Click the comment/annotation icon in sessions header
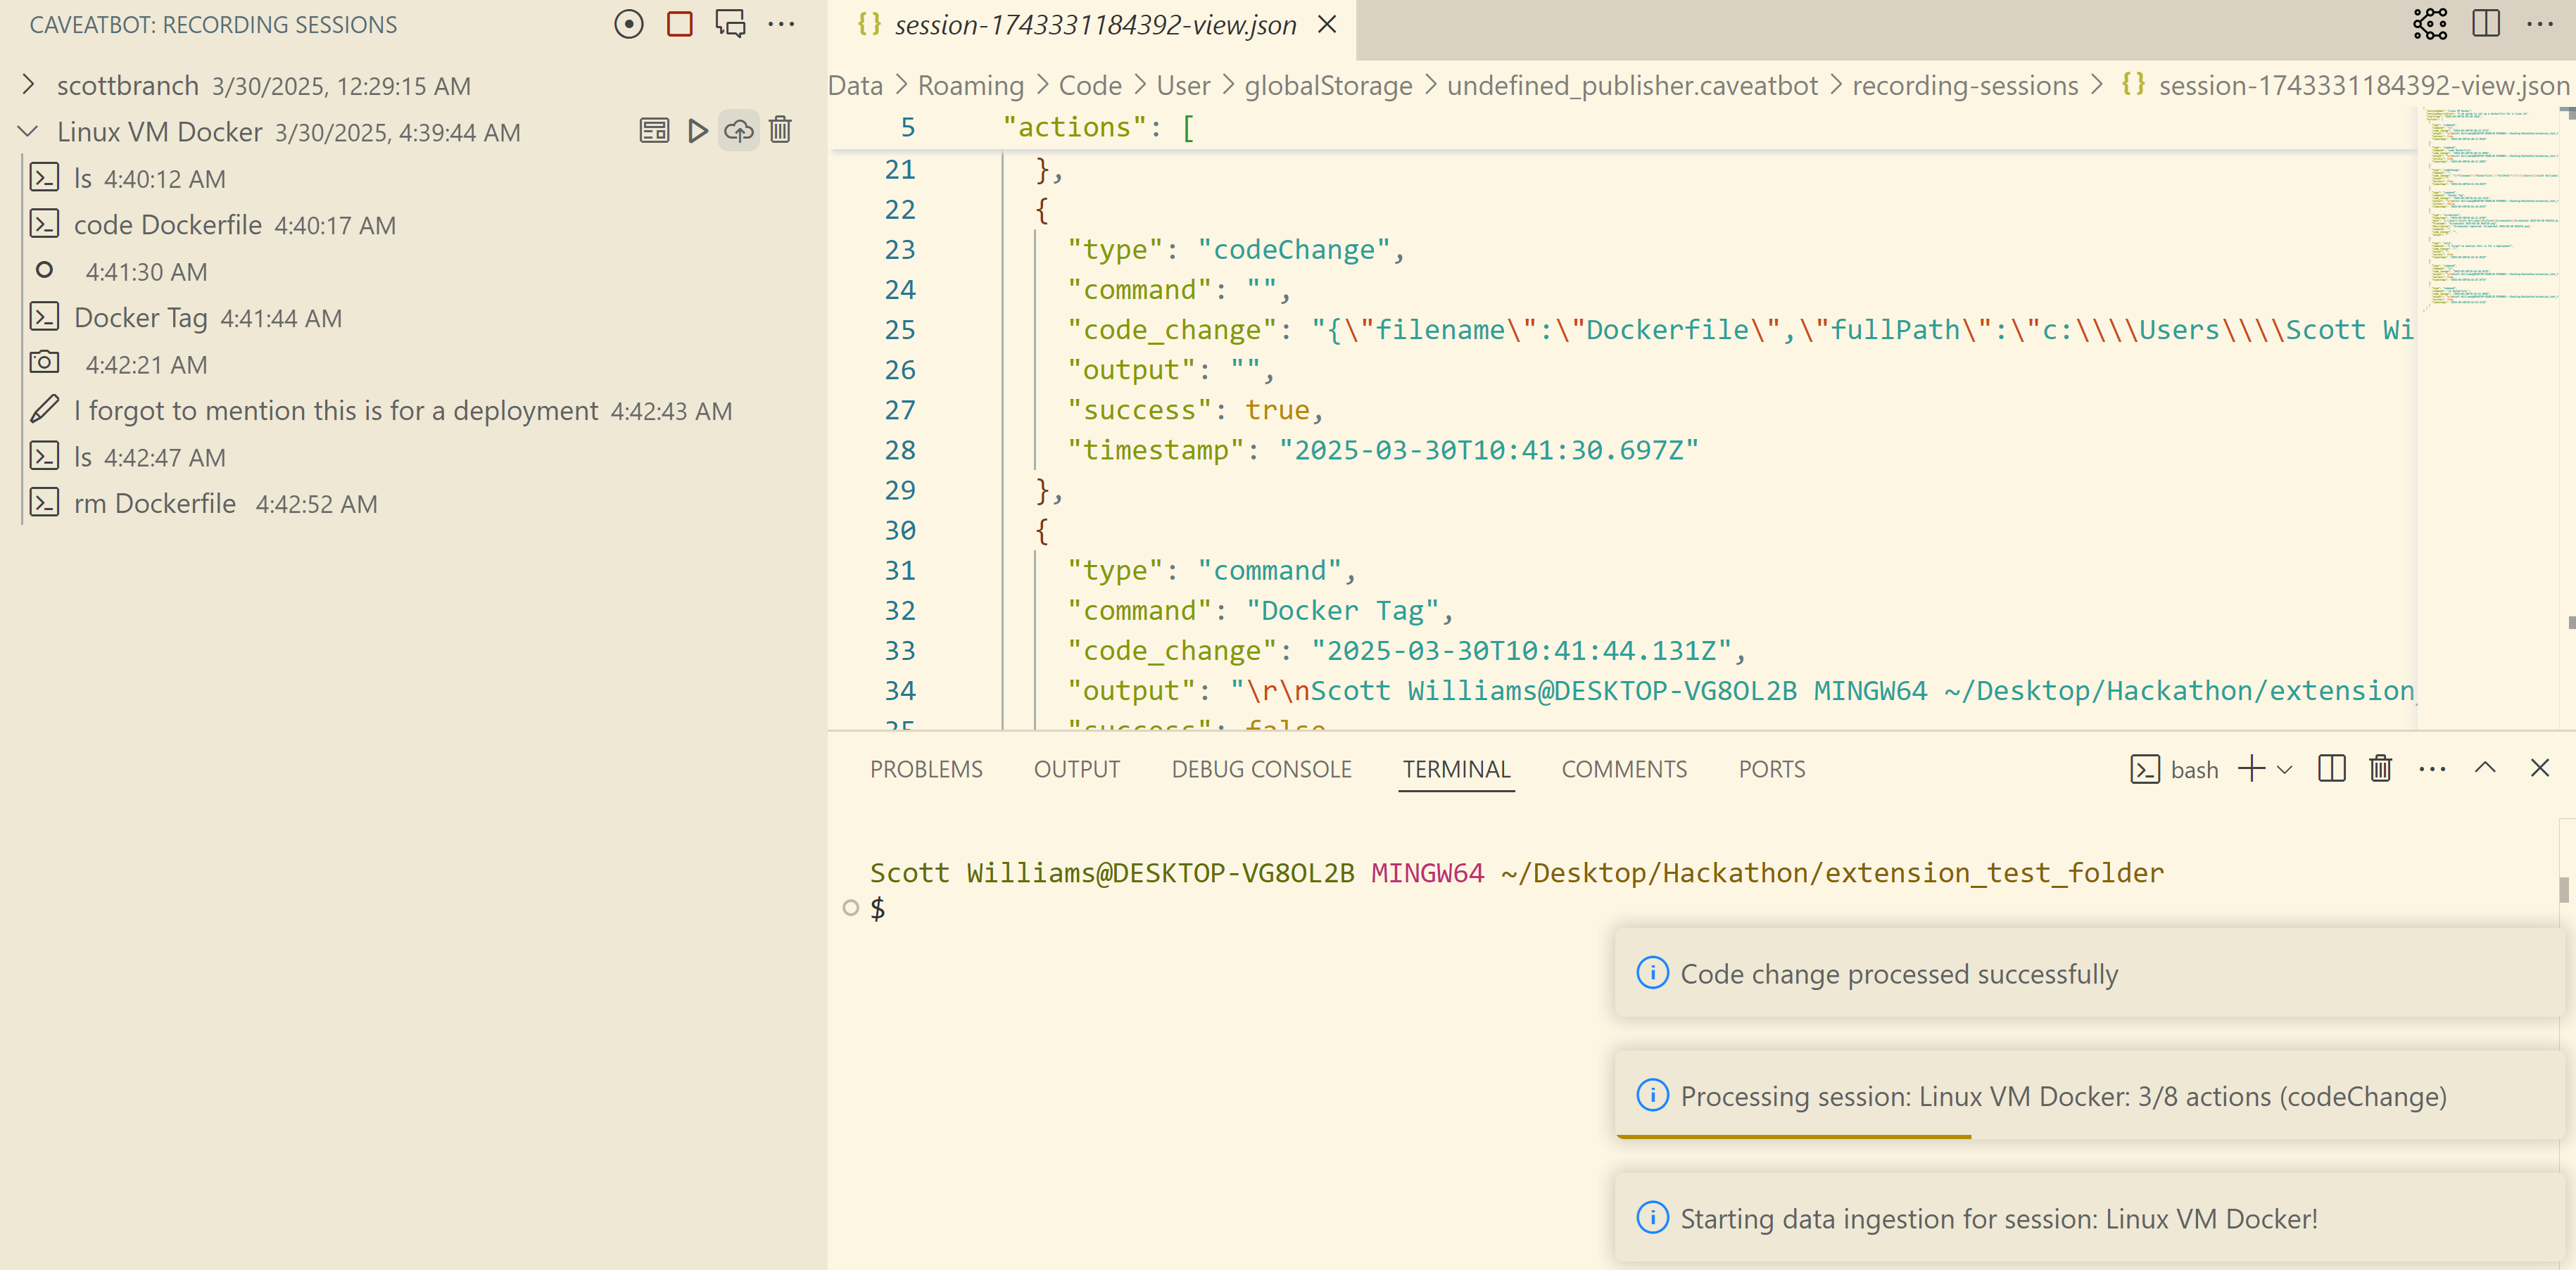The width and height of the screenshot is (2576, 1270). point(730,24)
